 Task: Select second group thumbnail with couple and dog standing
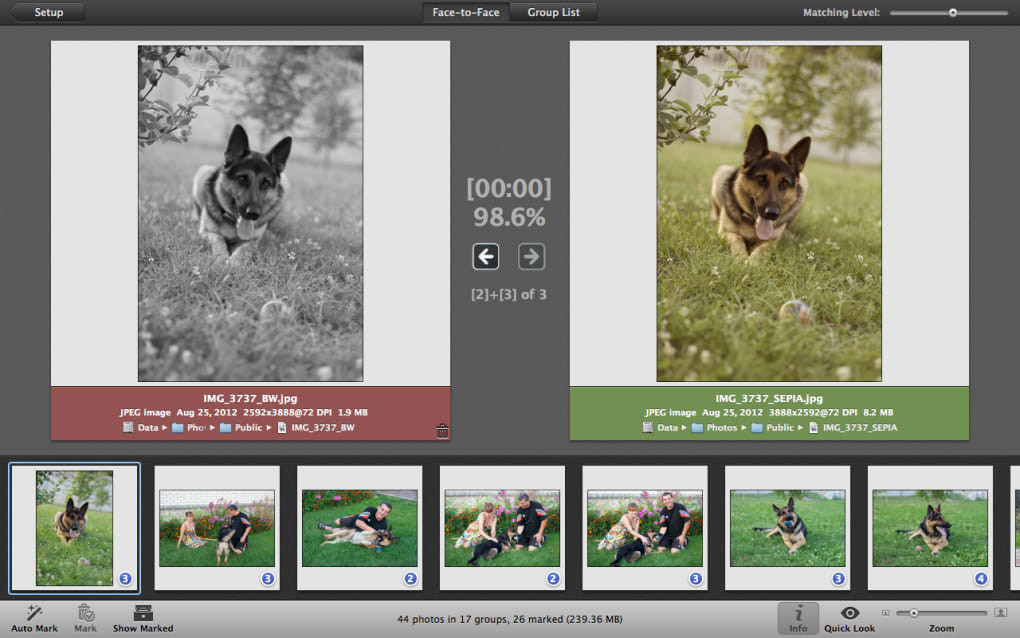[217, 528]
